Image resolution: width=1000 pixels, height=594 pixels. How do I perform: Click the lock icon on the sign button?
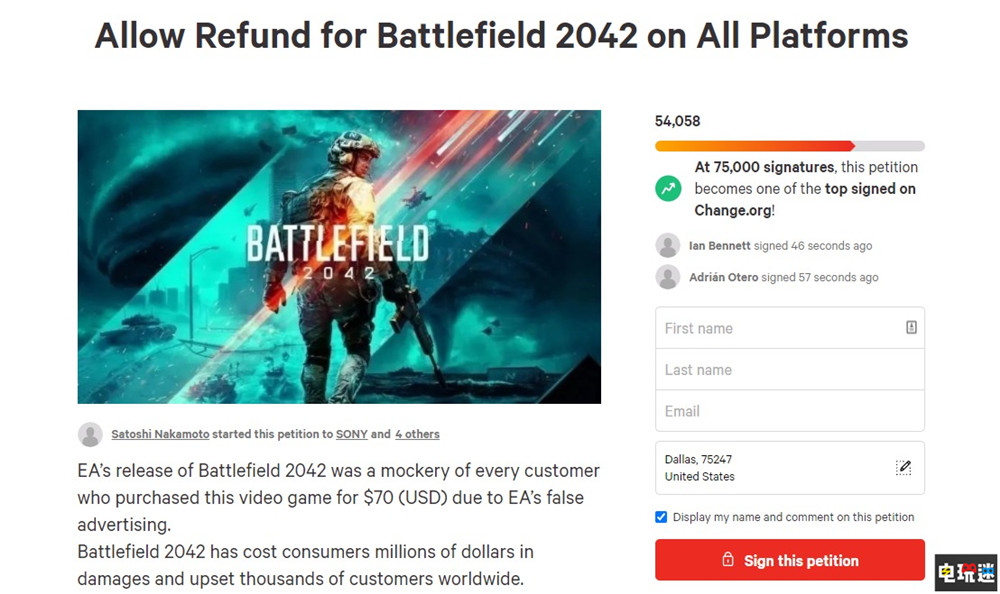click(728, 560)
